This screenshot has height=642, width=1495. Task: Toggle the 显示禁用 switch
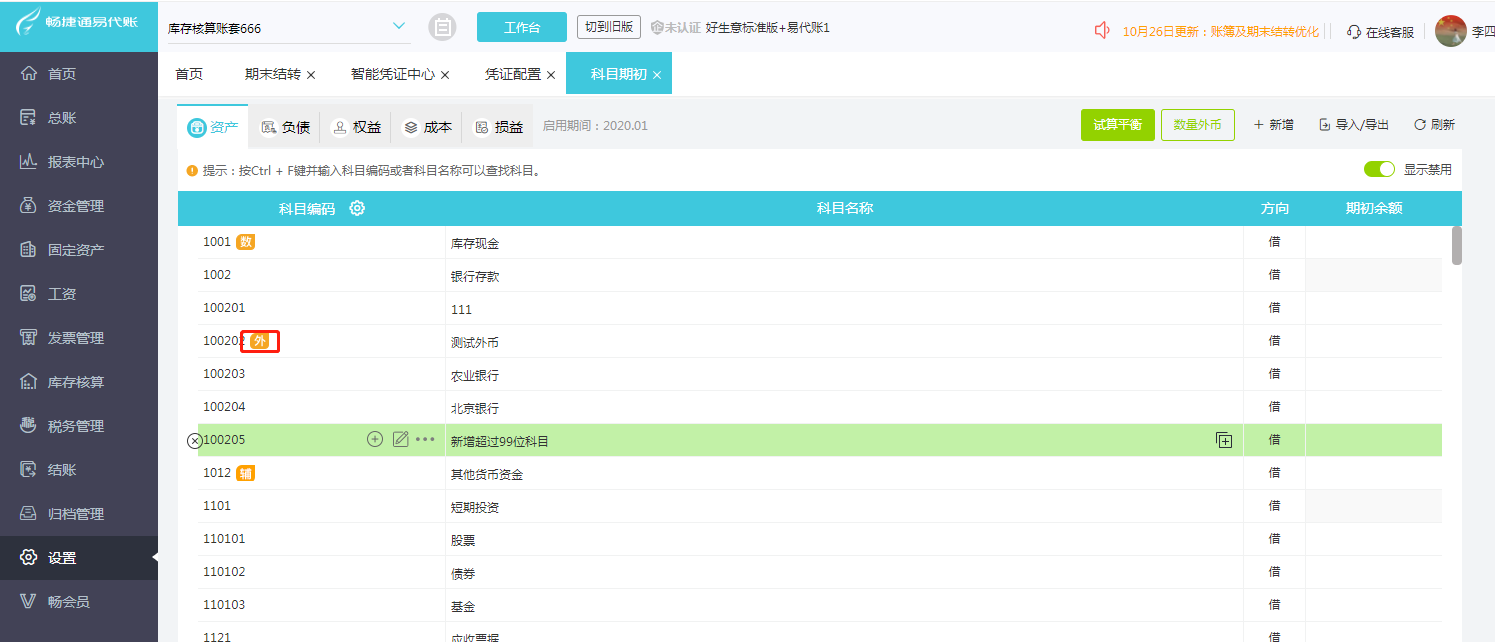coord(1379,170)
